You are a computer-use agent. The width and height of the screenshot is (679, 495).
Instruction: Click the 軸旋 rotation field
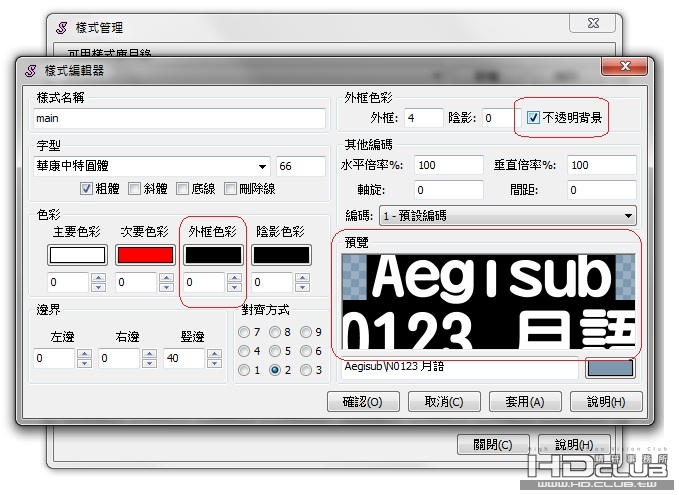coord(449,190)
